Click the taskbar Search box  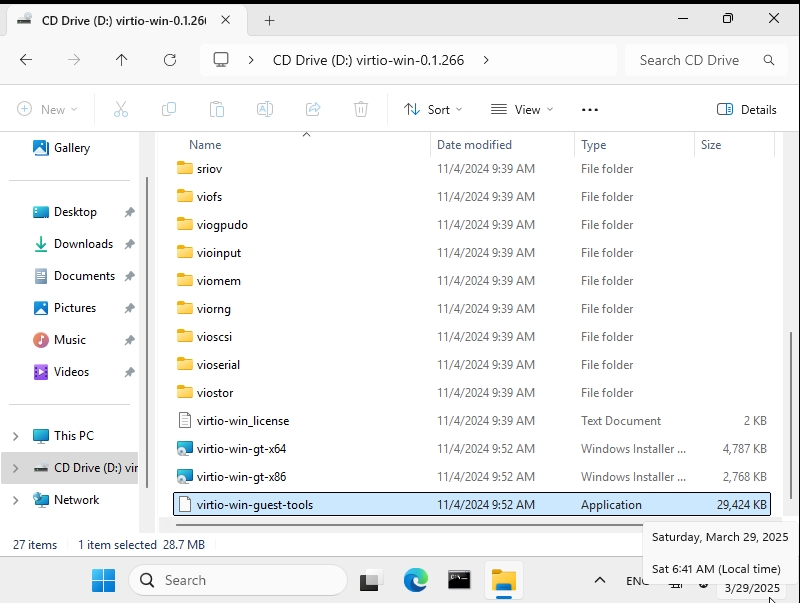pyautogui.click(x=238, y=581)
